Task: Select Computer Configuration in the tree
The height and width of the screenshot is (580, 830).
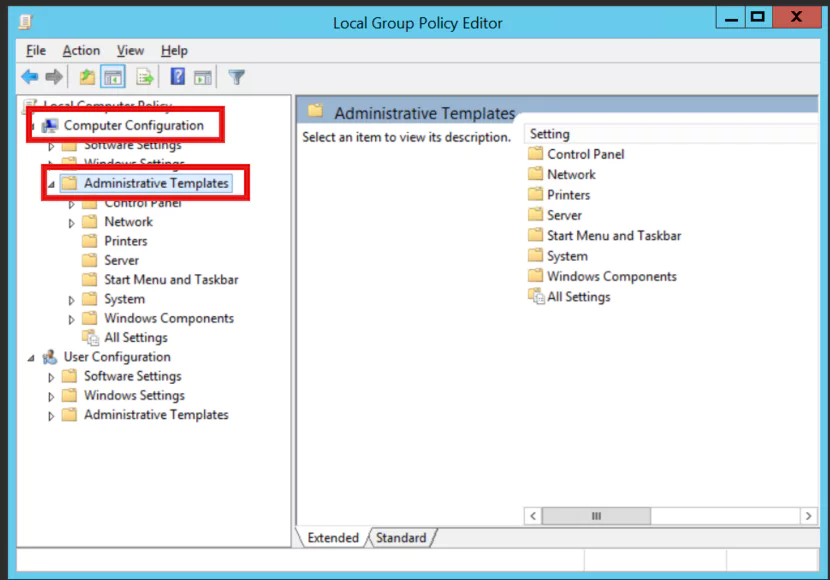Action: click(x=133, y=125)
